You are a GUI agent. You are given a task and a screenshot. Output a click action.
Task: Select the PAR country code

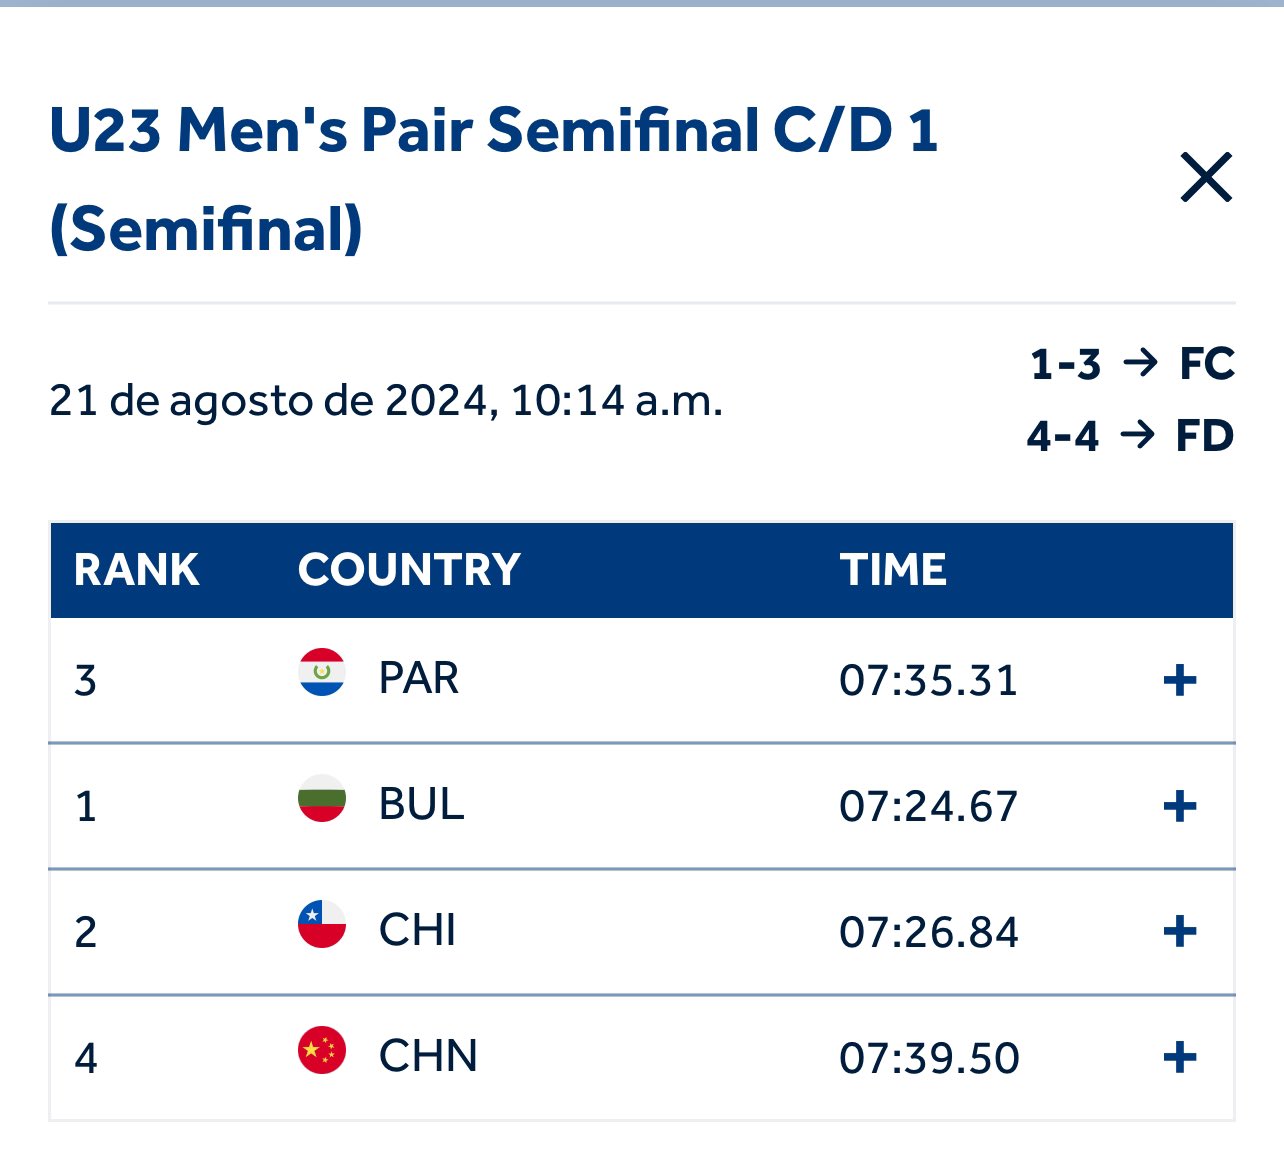click(x=419, y=679)
